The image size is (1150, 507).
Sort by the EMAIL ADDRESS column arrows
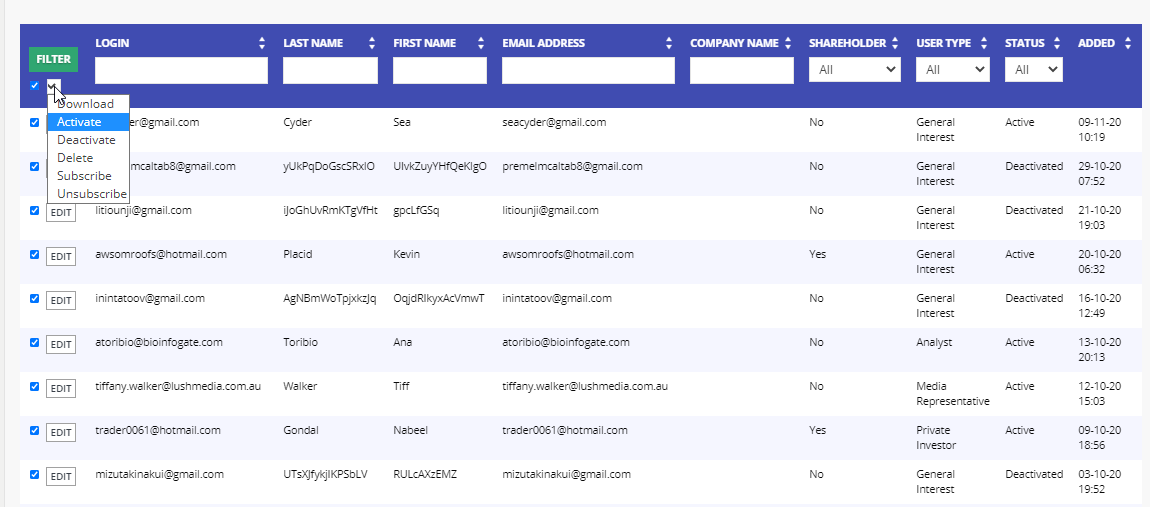pyautogui.click(x=668, y=43)
